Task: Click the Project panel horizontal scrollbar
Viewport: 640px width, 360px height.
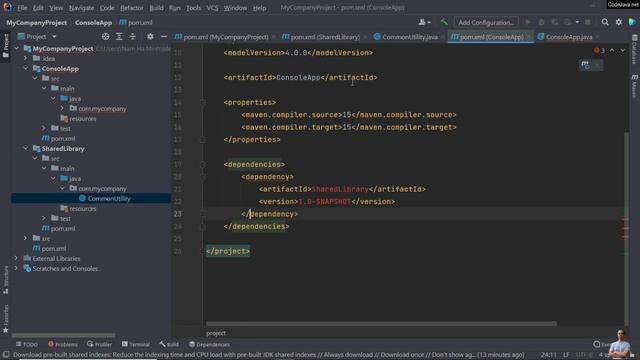Action: click(63, 335)
